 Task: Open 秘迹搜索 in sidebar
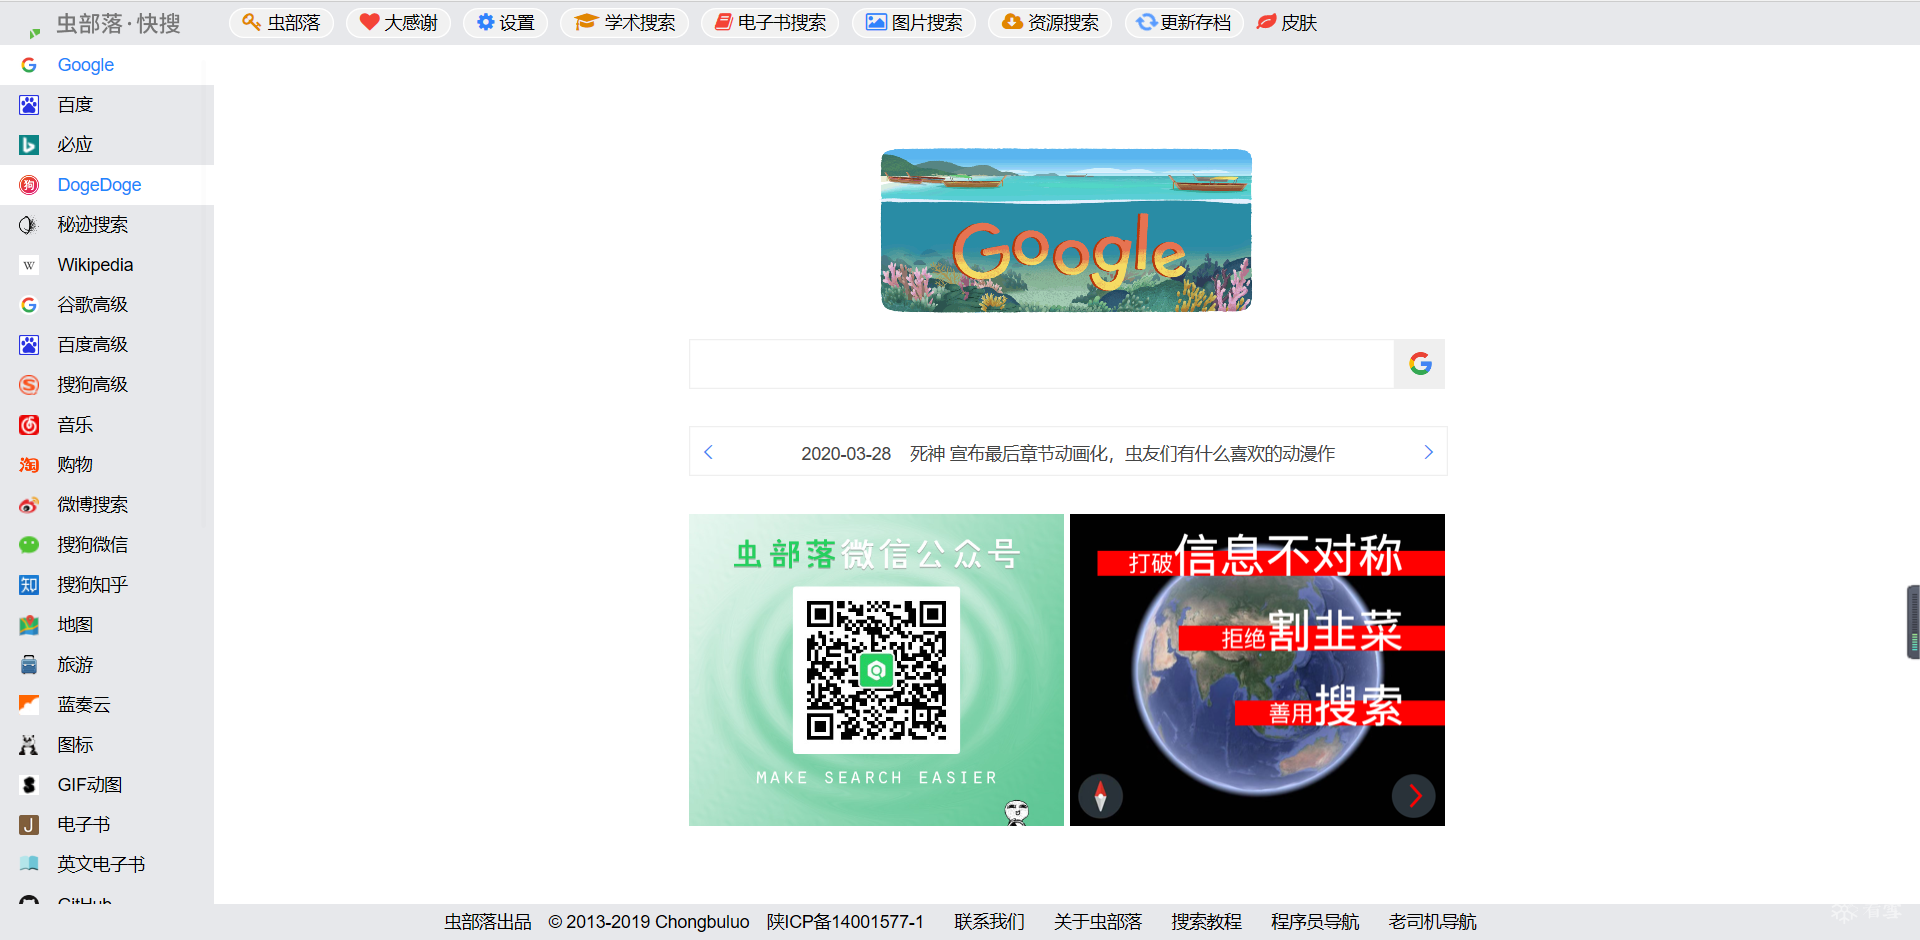click(107, 225)
